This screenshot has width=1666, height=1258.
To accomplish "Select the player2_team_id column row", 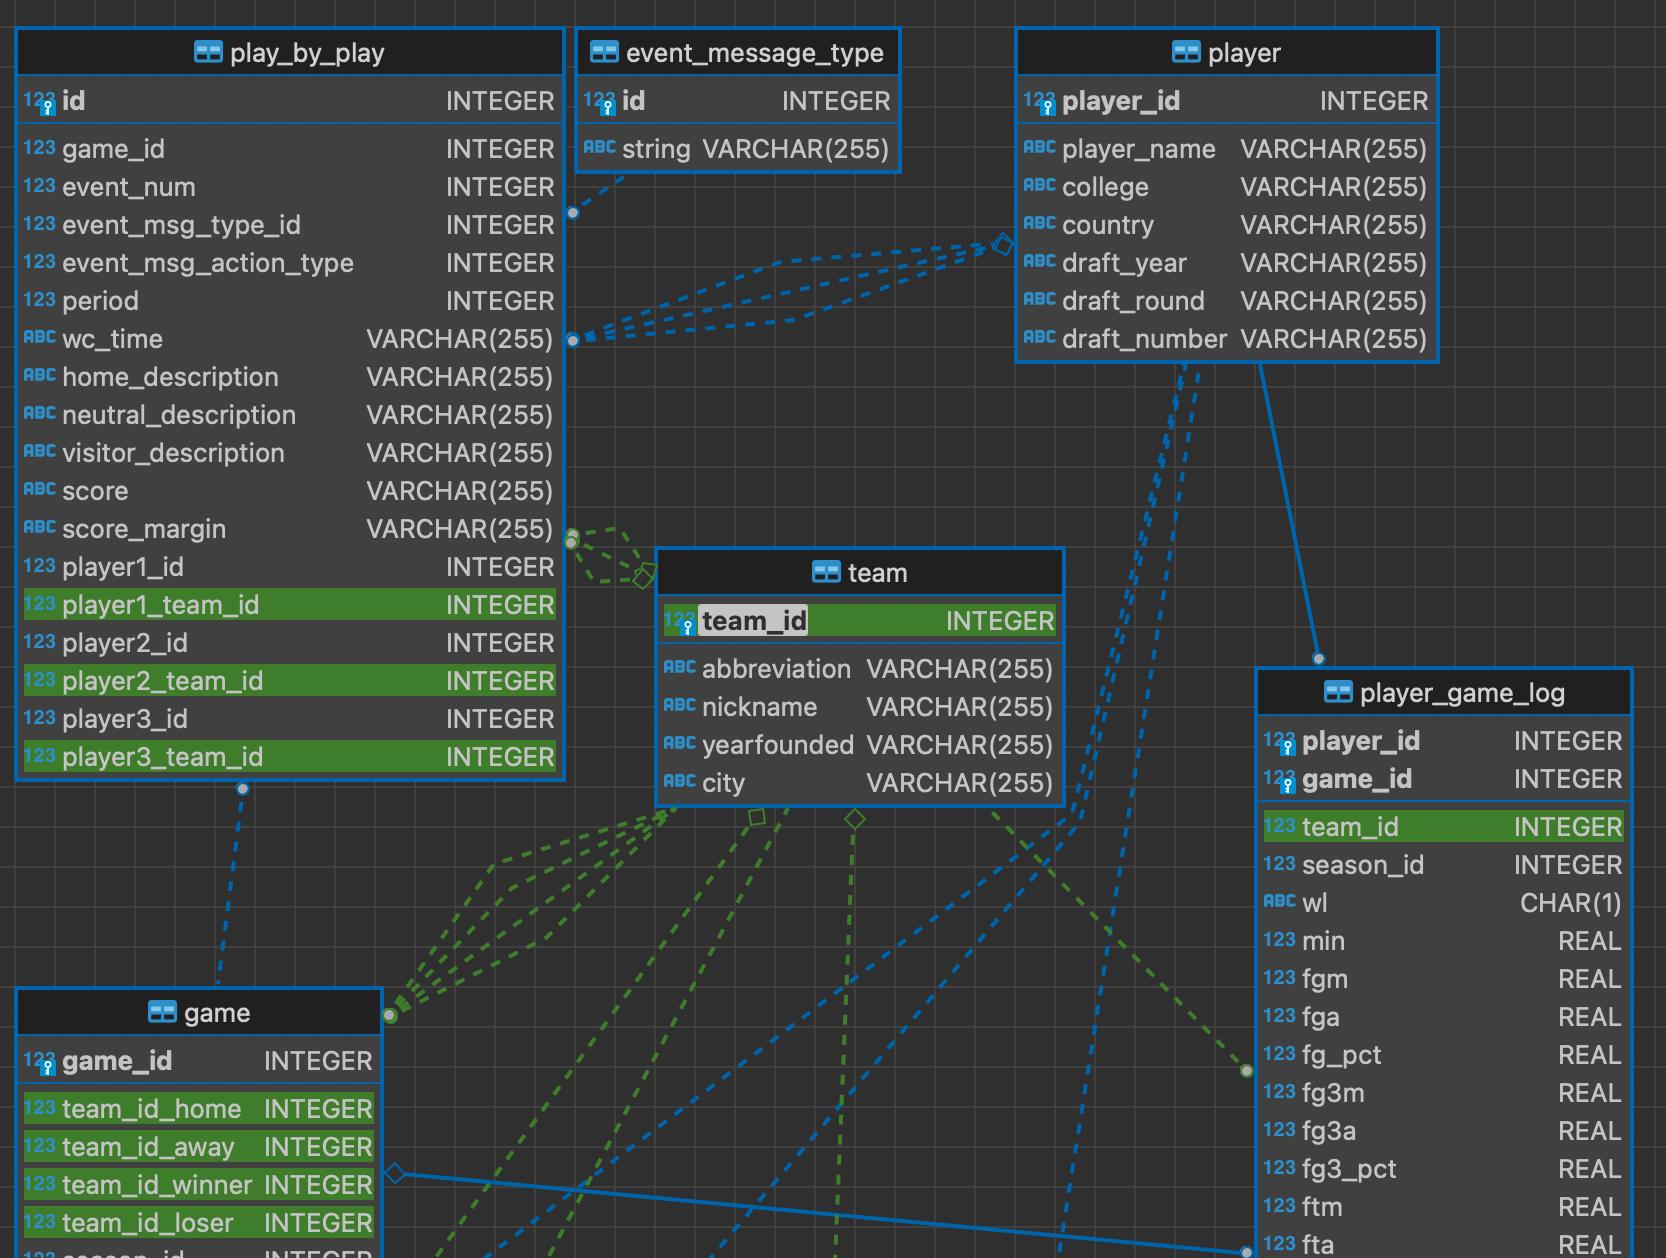I will (290, 681).
